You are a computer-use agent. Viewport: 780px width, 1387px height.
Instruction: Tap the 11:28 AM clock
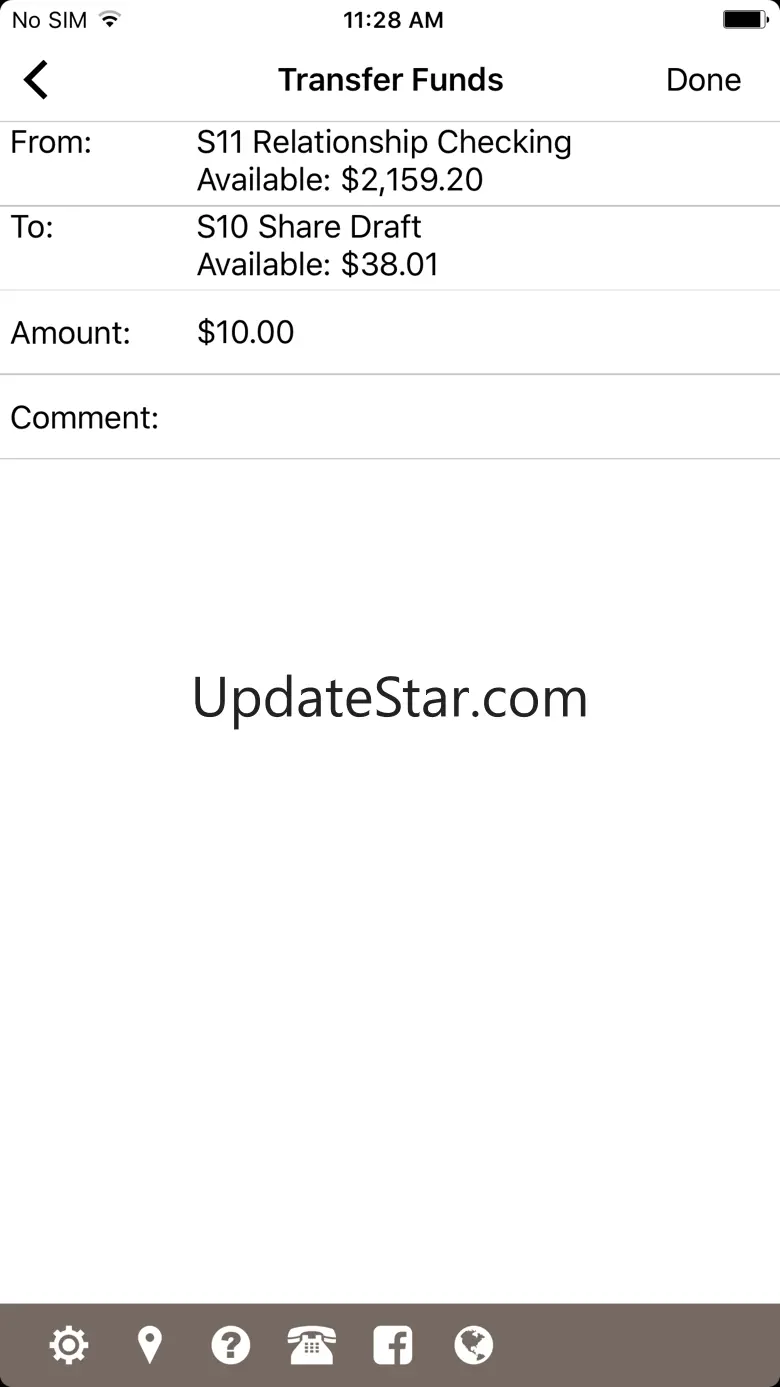393,20
